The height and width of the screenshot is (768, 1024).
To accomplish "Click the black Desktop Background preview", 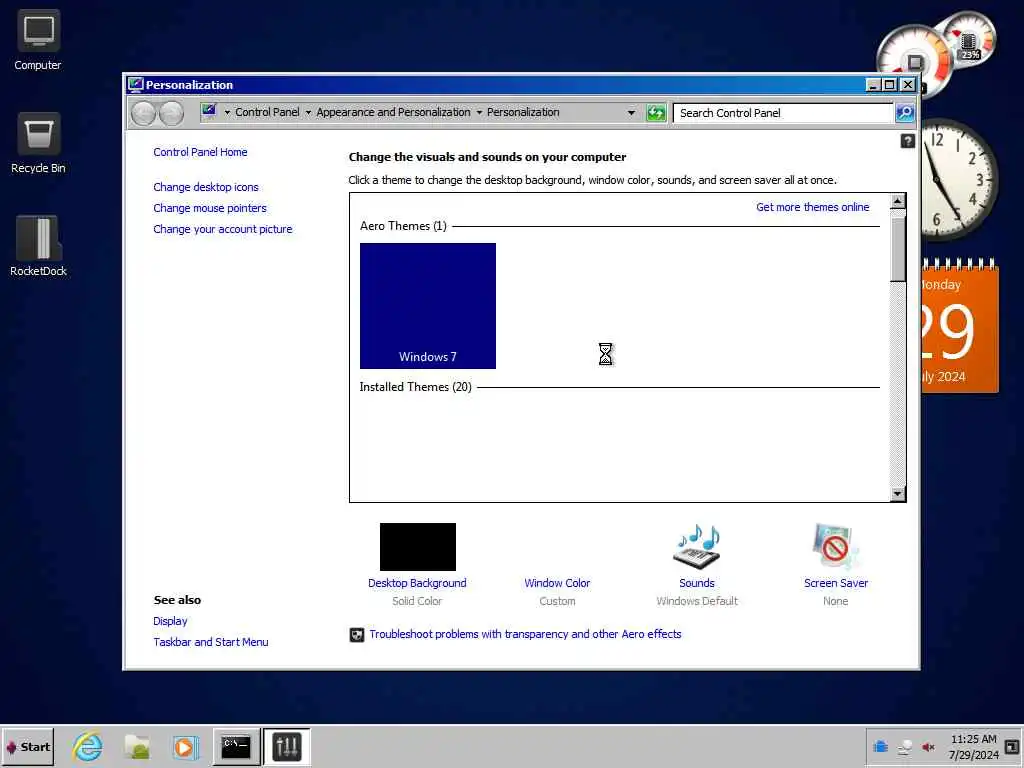I will (x=418, y=547).
